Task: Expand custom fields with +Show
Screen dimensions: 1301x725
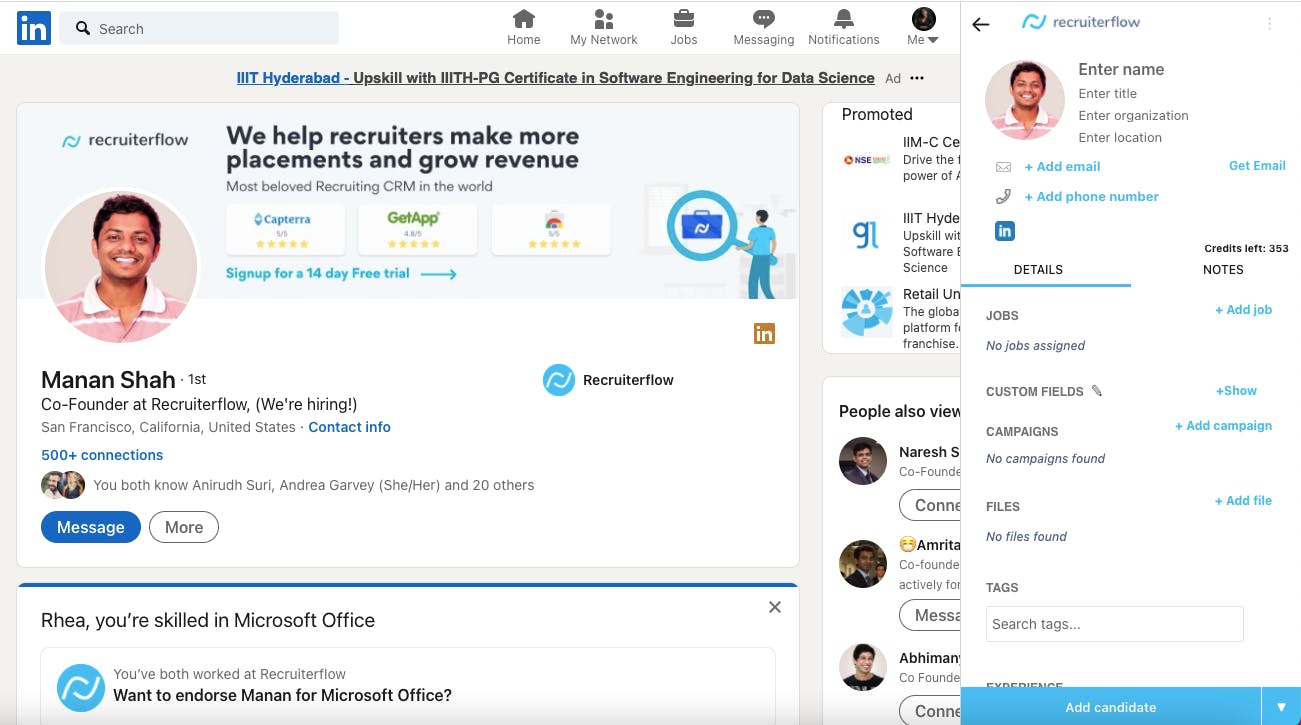Action: [x=1236, y=390]
